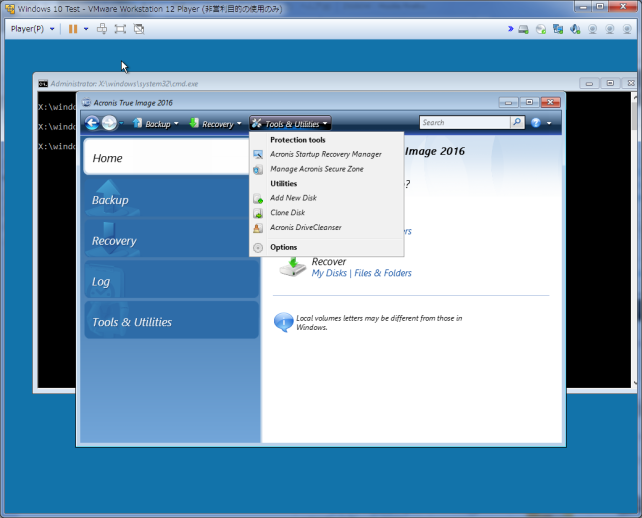
Task: Open the Recovery toolbar menu
Action: pos(215,123)
